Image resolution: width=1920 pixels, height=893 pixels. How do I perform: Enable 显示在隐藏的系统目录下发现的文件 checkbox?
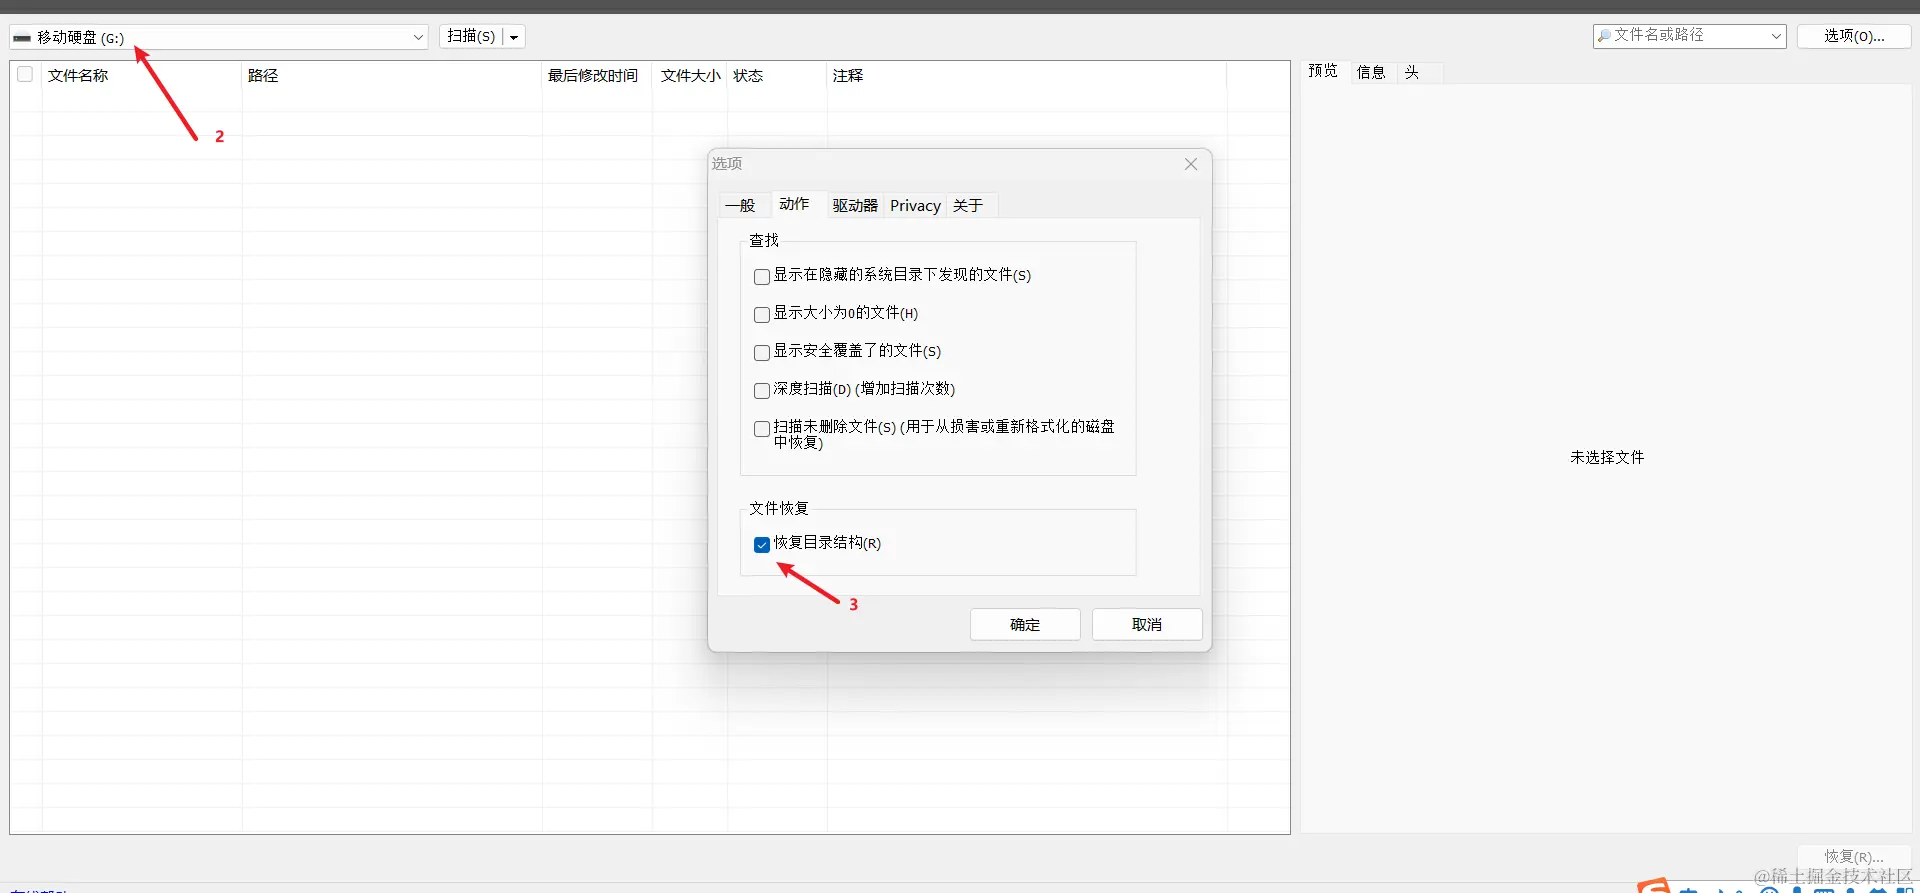[x=762, y=276]
